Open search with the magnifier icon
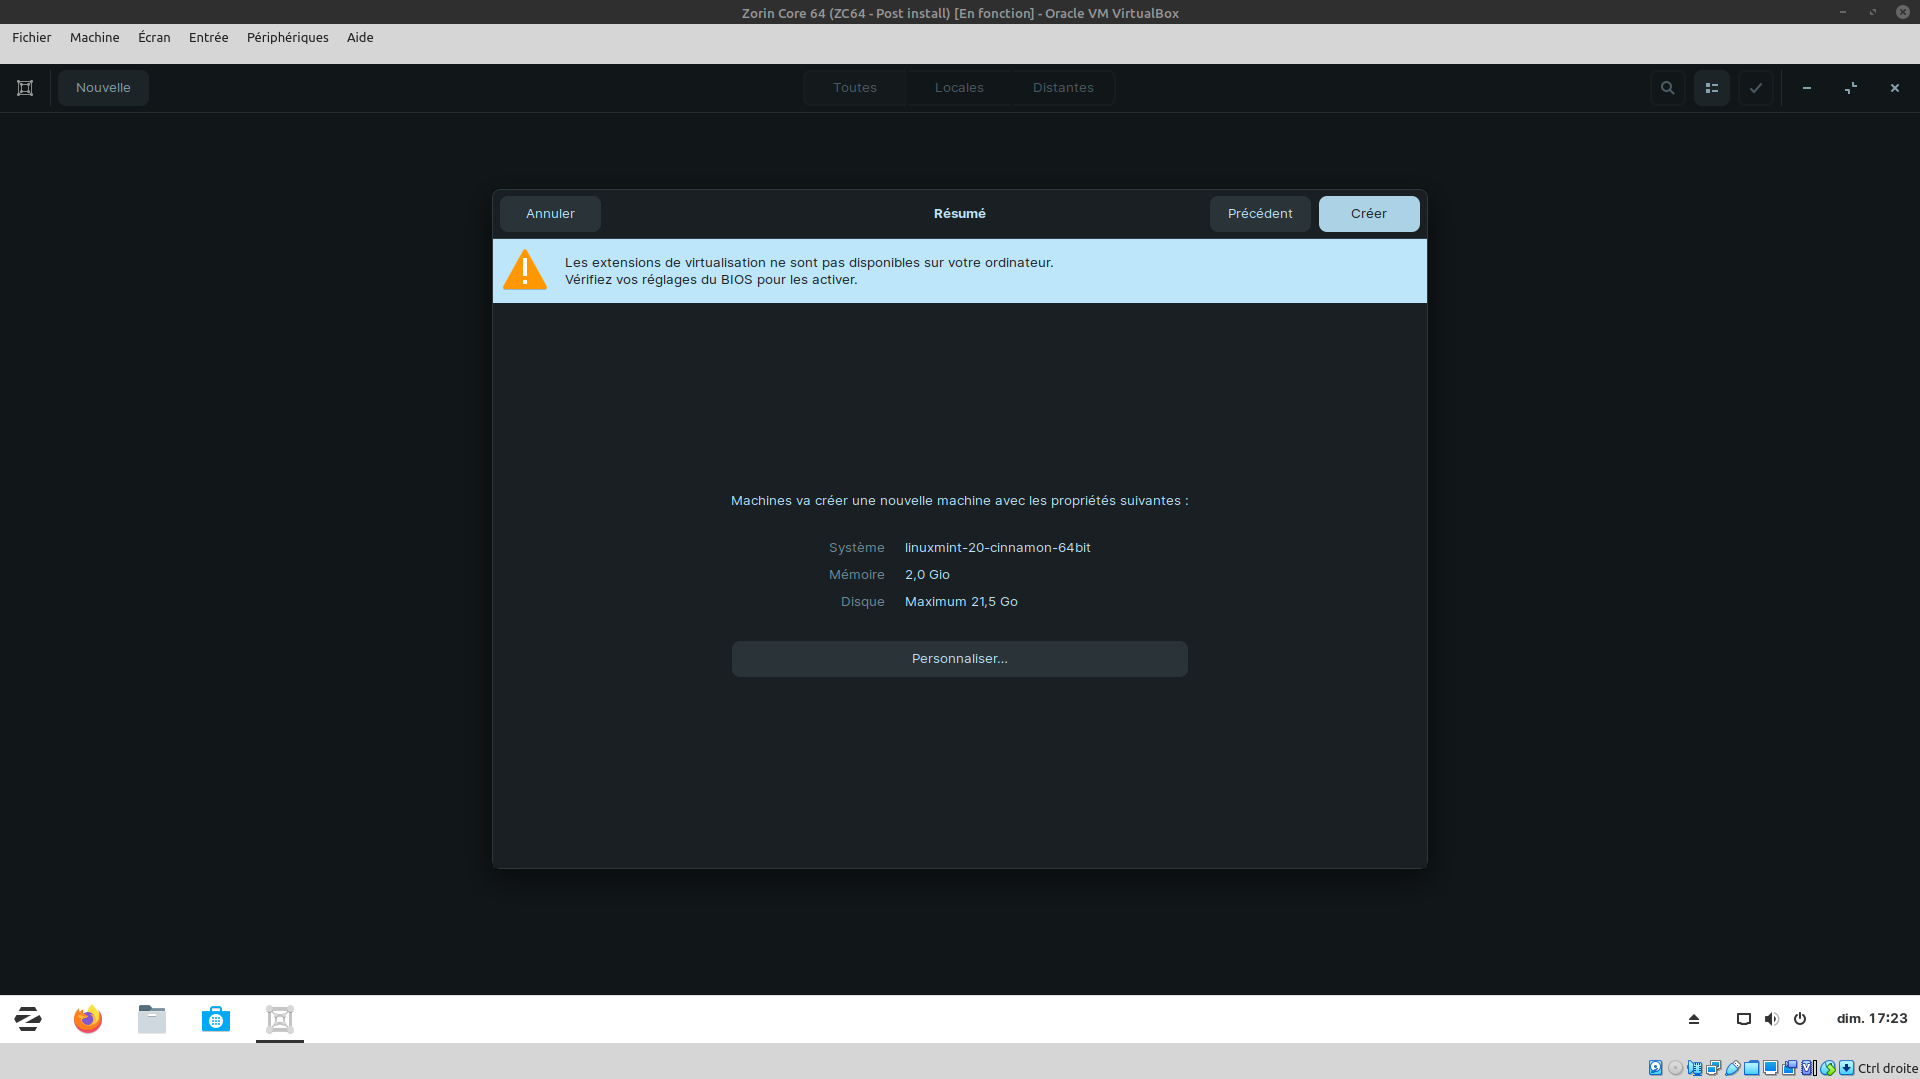 click(x=1667, y=88)
